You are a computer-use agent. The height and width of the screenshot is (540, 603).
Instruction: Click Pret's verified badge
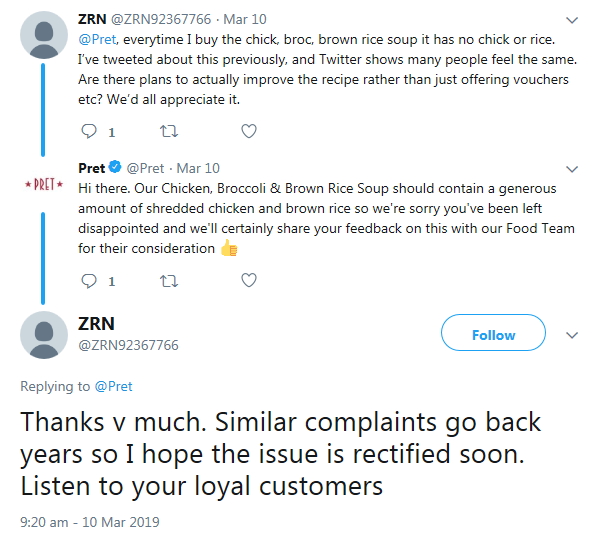tap(115, 168)
